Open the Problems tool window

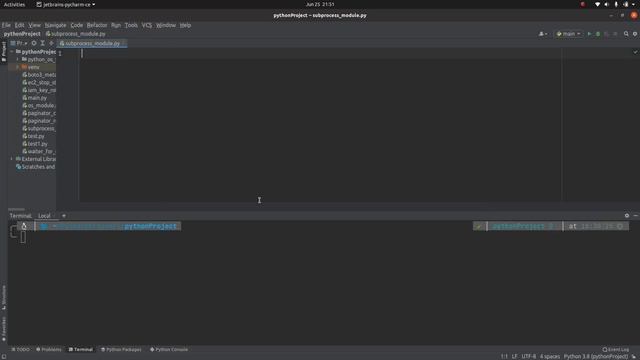(49, 350)
